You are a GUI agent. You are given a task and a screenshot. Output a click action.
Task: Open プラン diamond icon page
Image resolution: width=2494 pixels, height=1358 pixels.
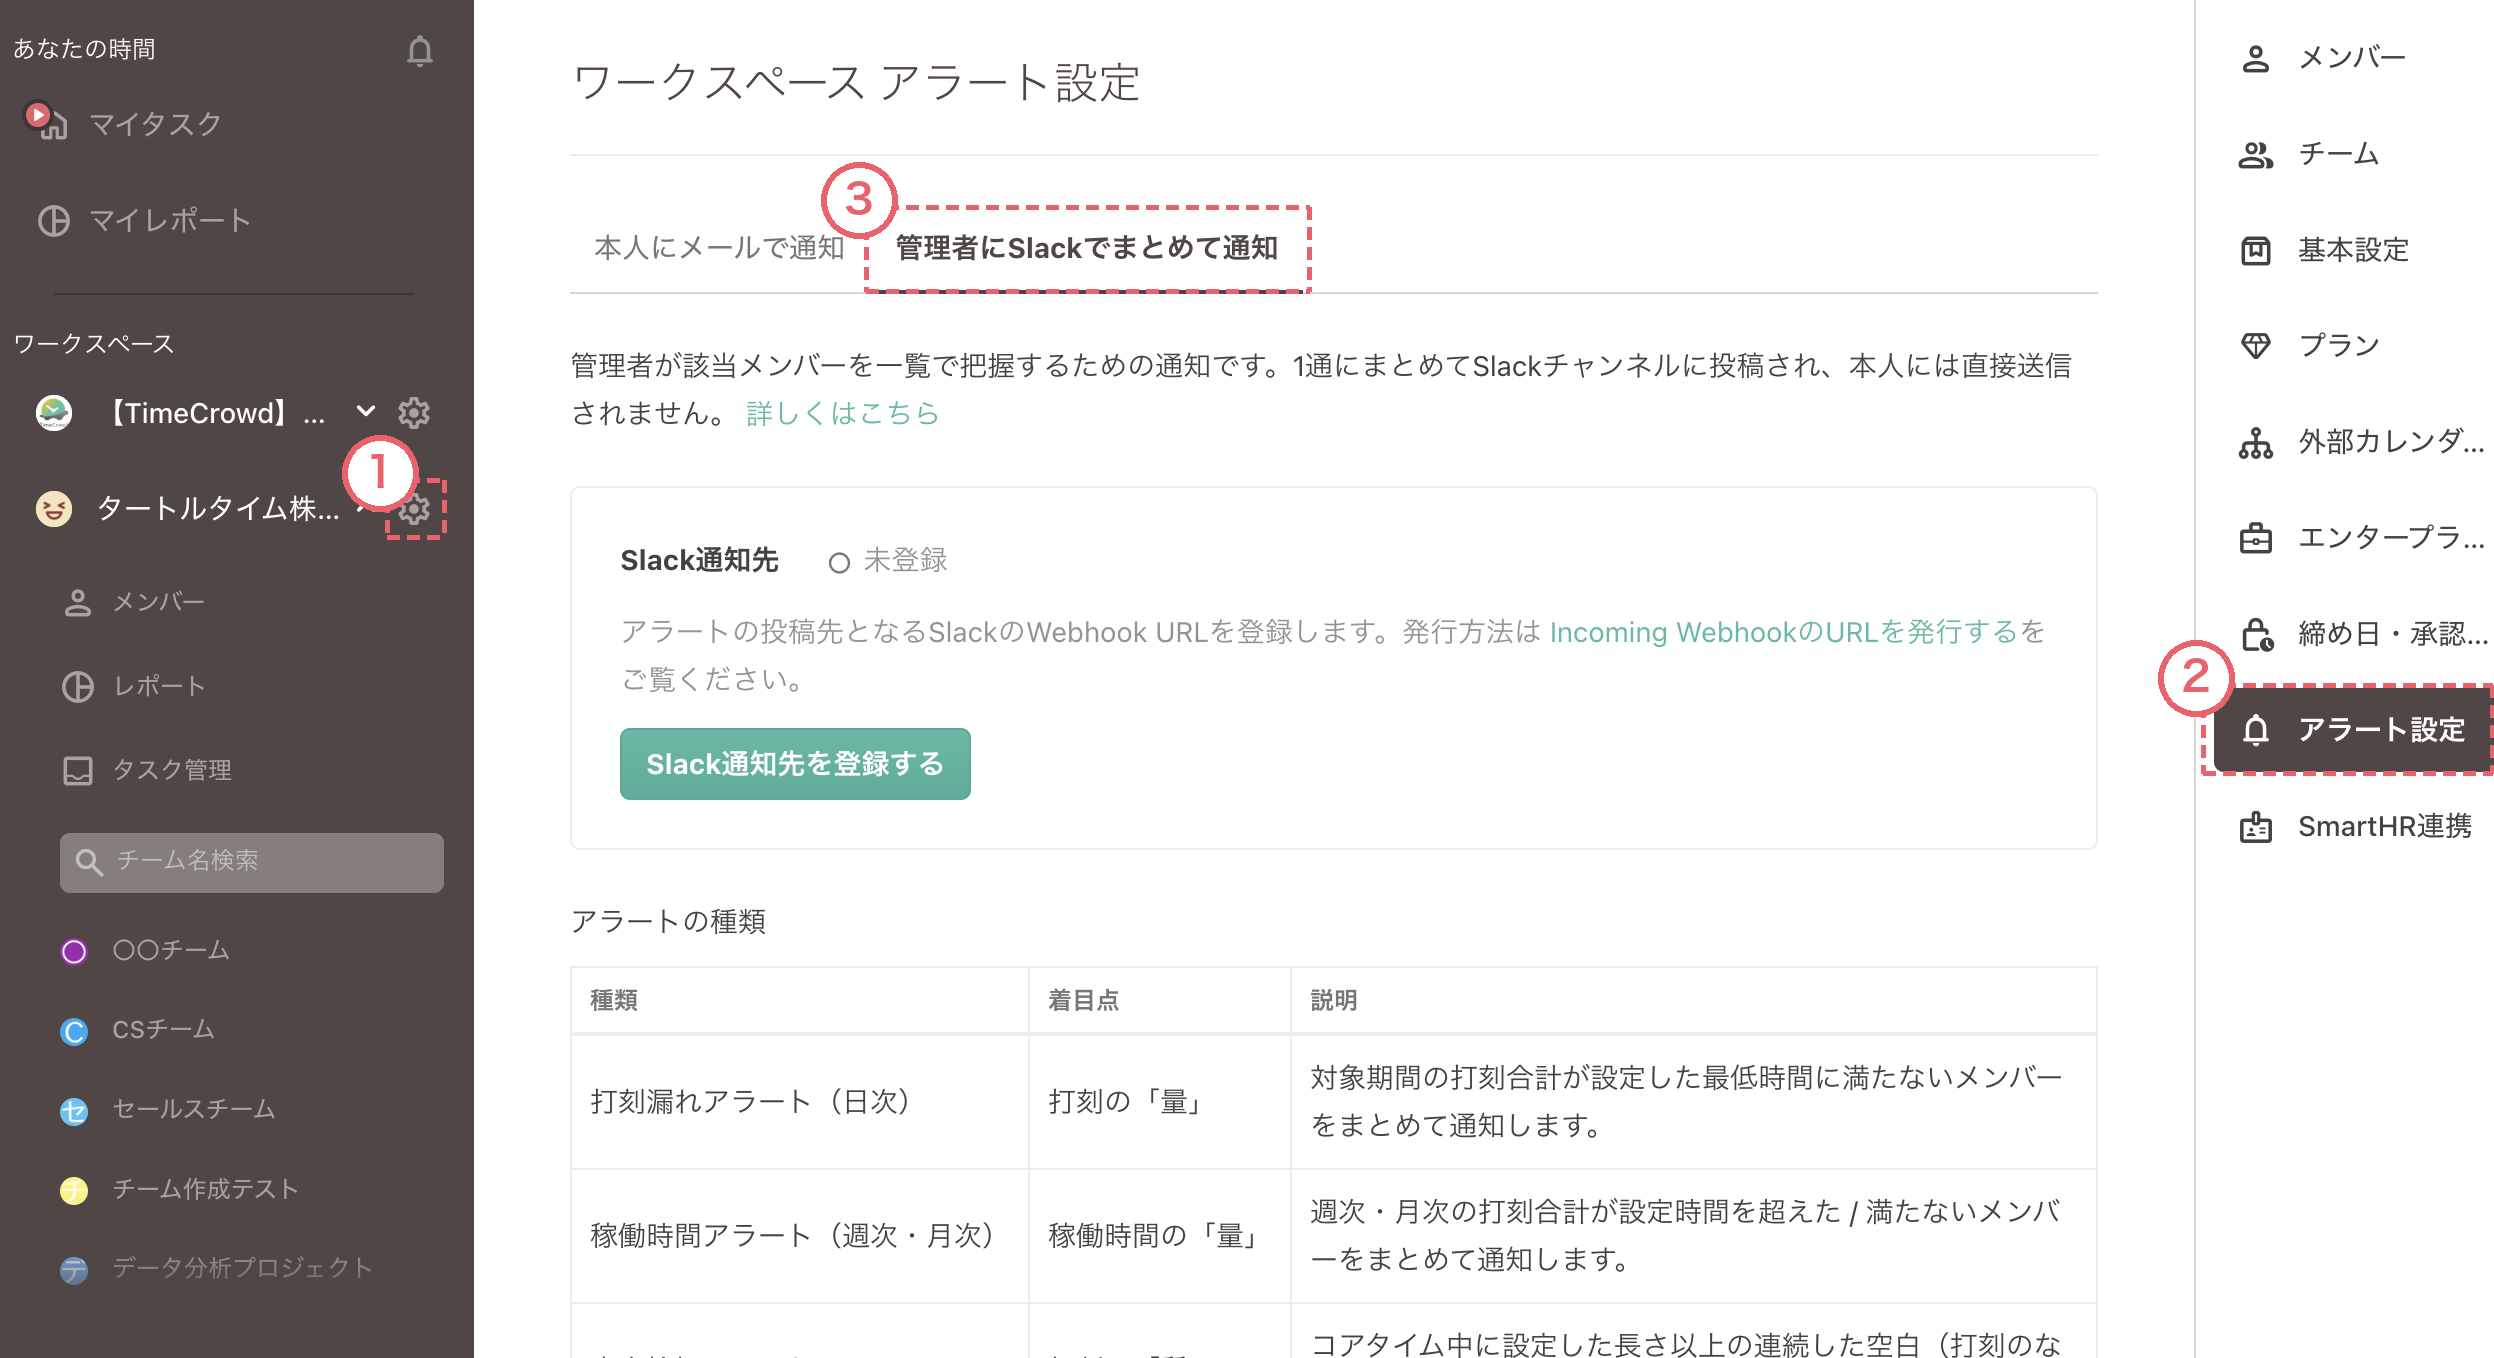pyautogui.click(x=2256, y=346)
